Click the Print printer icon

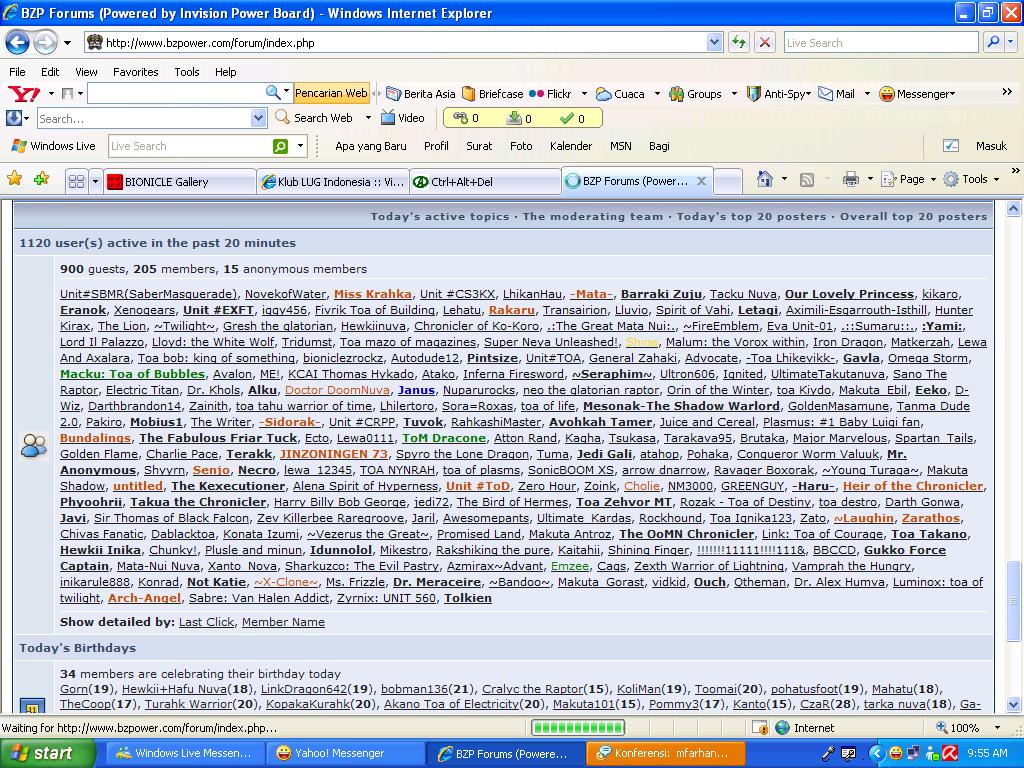pyautogui.click(x=850, y=179)
